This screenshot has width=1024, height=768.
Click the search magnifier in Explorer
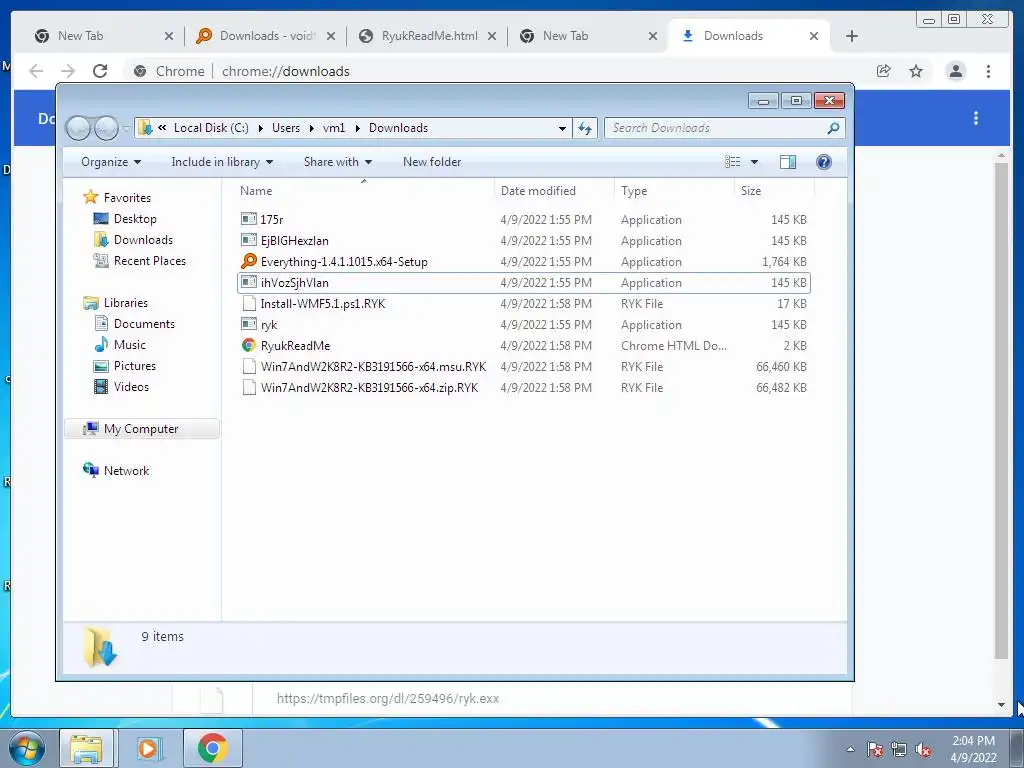[833, 128]
